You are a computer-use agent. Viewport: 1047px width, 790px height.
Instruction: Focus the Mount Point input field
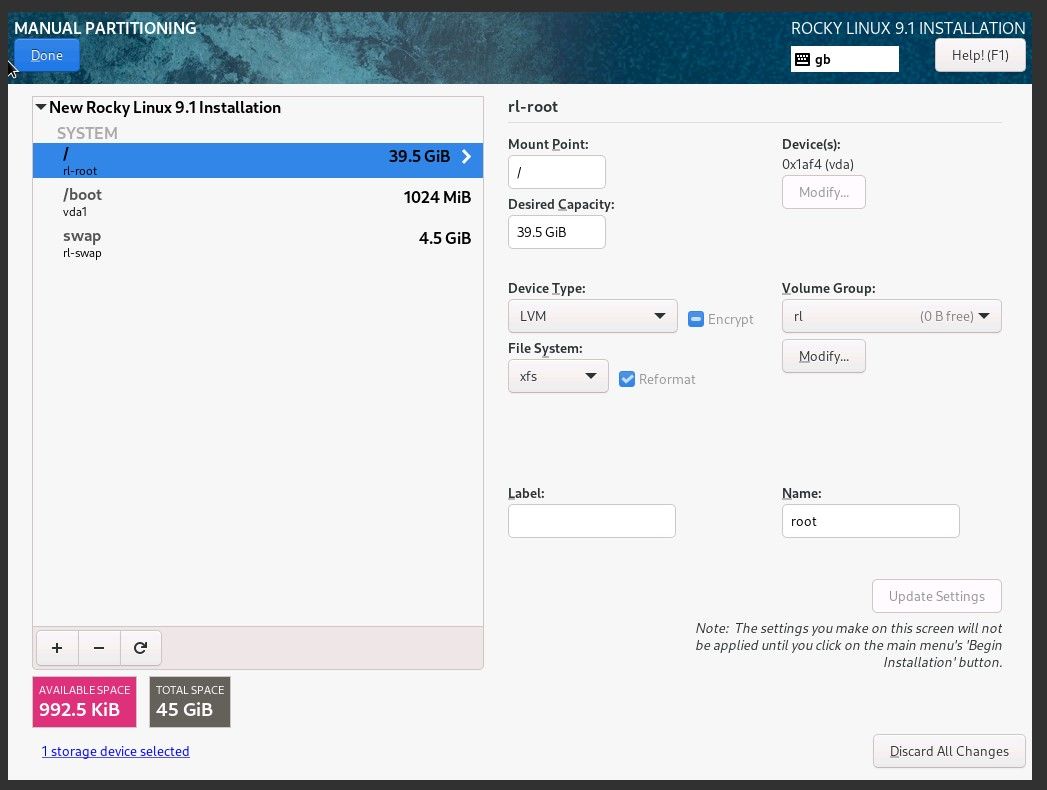click(x=557, y=172)
